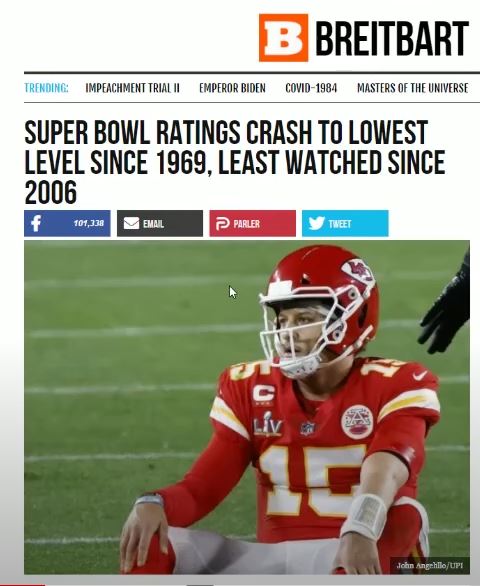
Task: Share the article via Email button
Action: coord(160,223)
